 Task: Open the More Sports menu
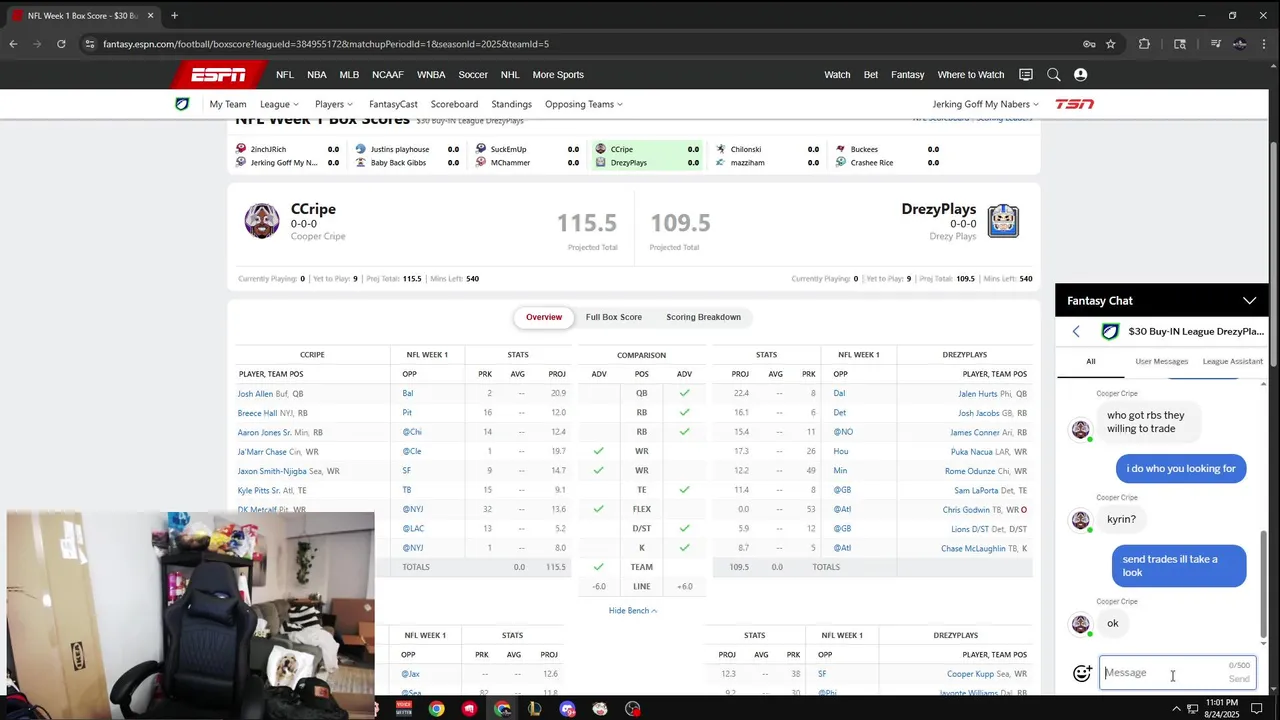point(558,75)
